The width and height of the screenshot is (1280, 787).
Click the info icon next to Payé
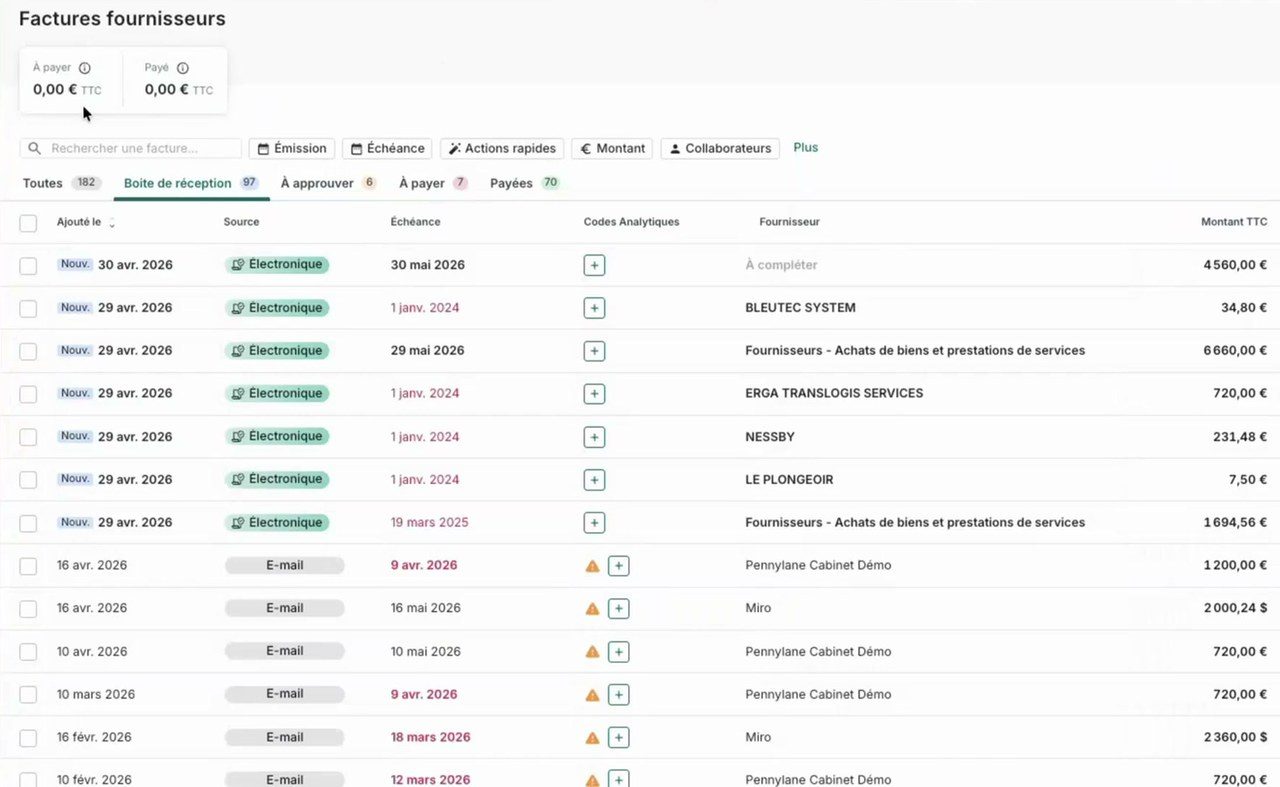click(183, 68)
